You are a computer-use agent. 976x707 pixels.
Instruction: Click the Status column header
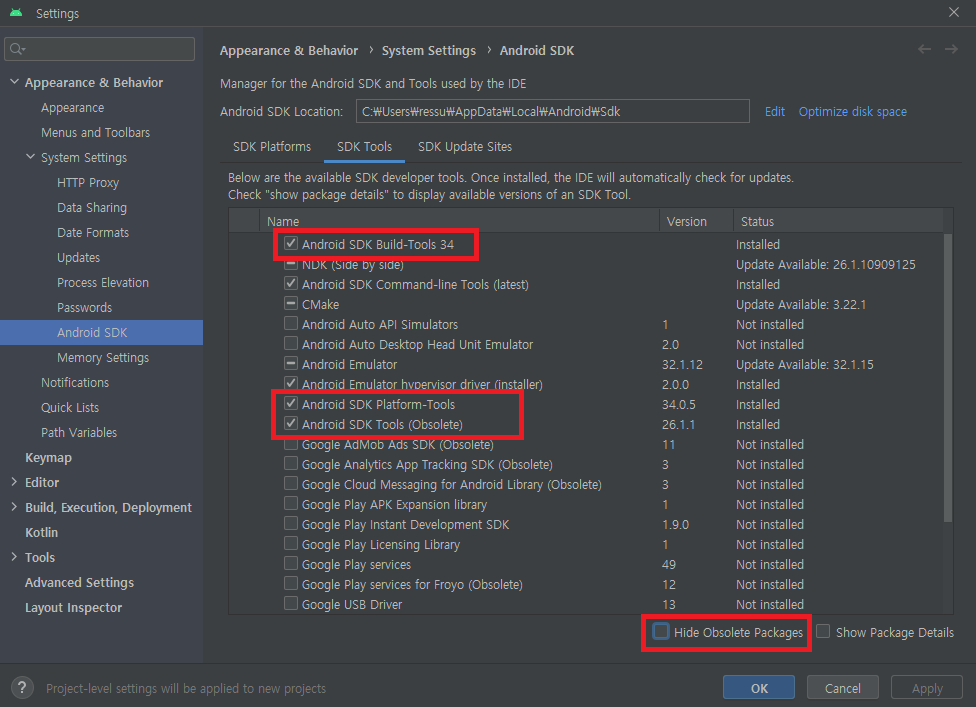tap(838, 221)
